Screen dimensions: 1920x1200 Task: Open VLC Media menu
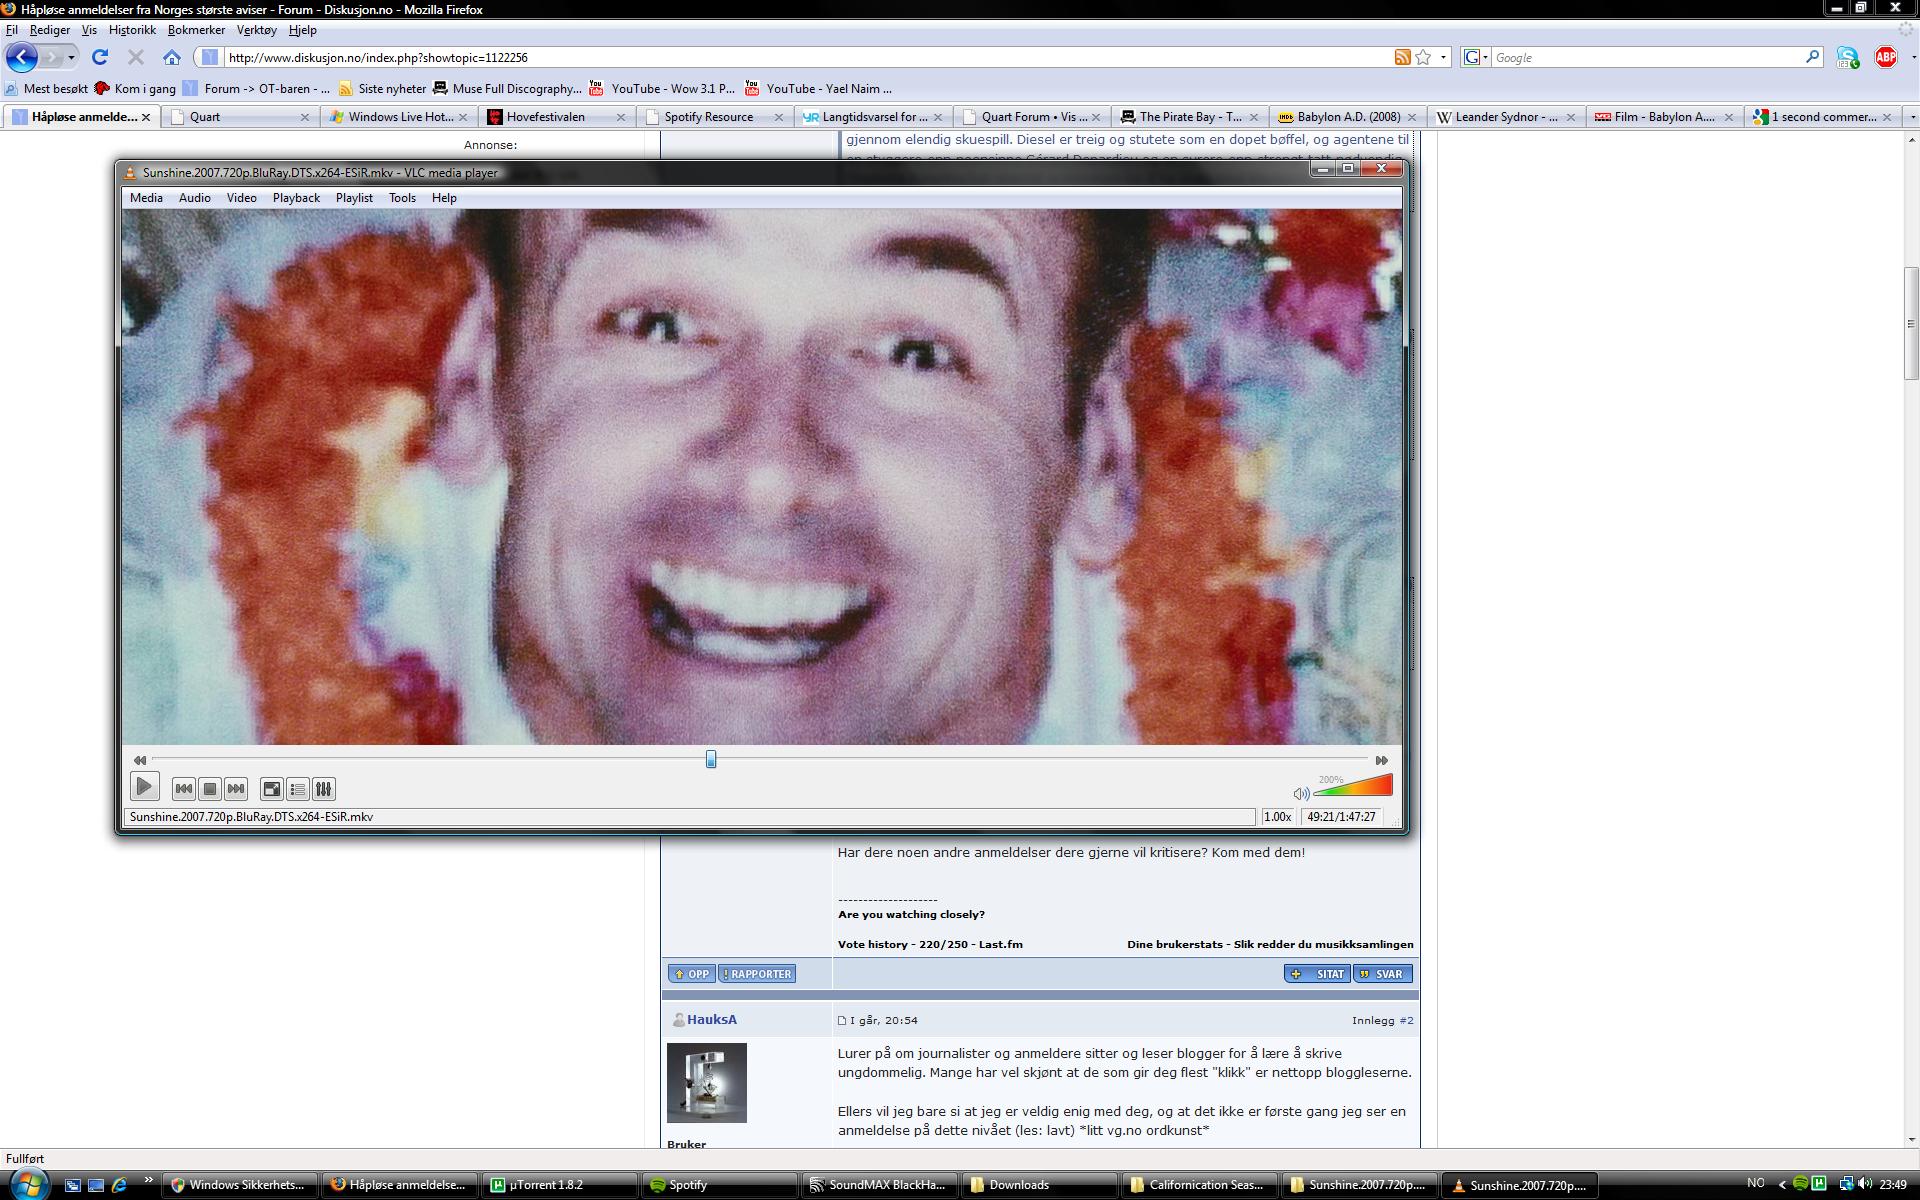(146, 198)
